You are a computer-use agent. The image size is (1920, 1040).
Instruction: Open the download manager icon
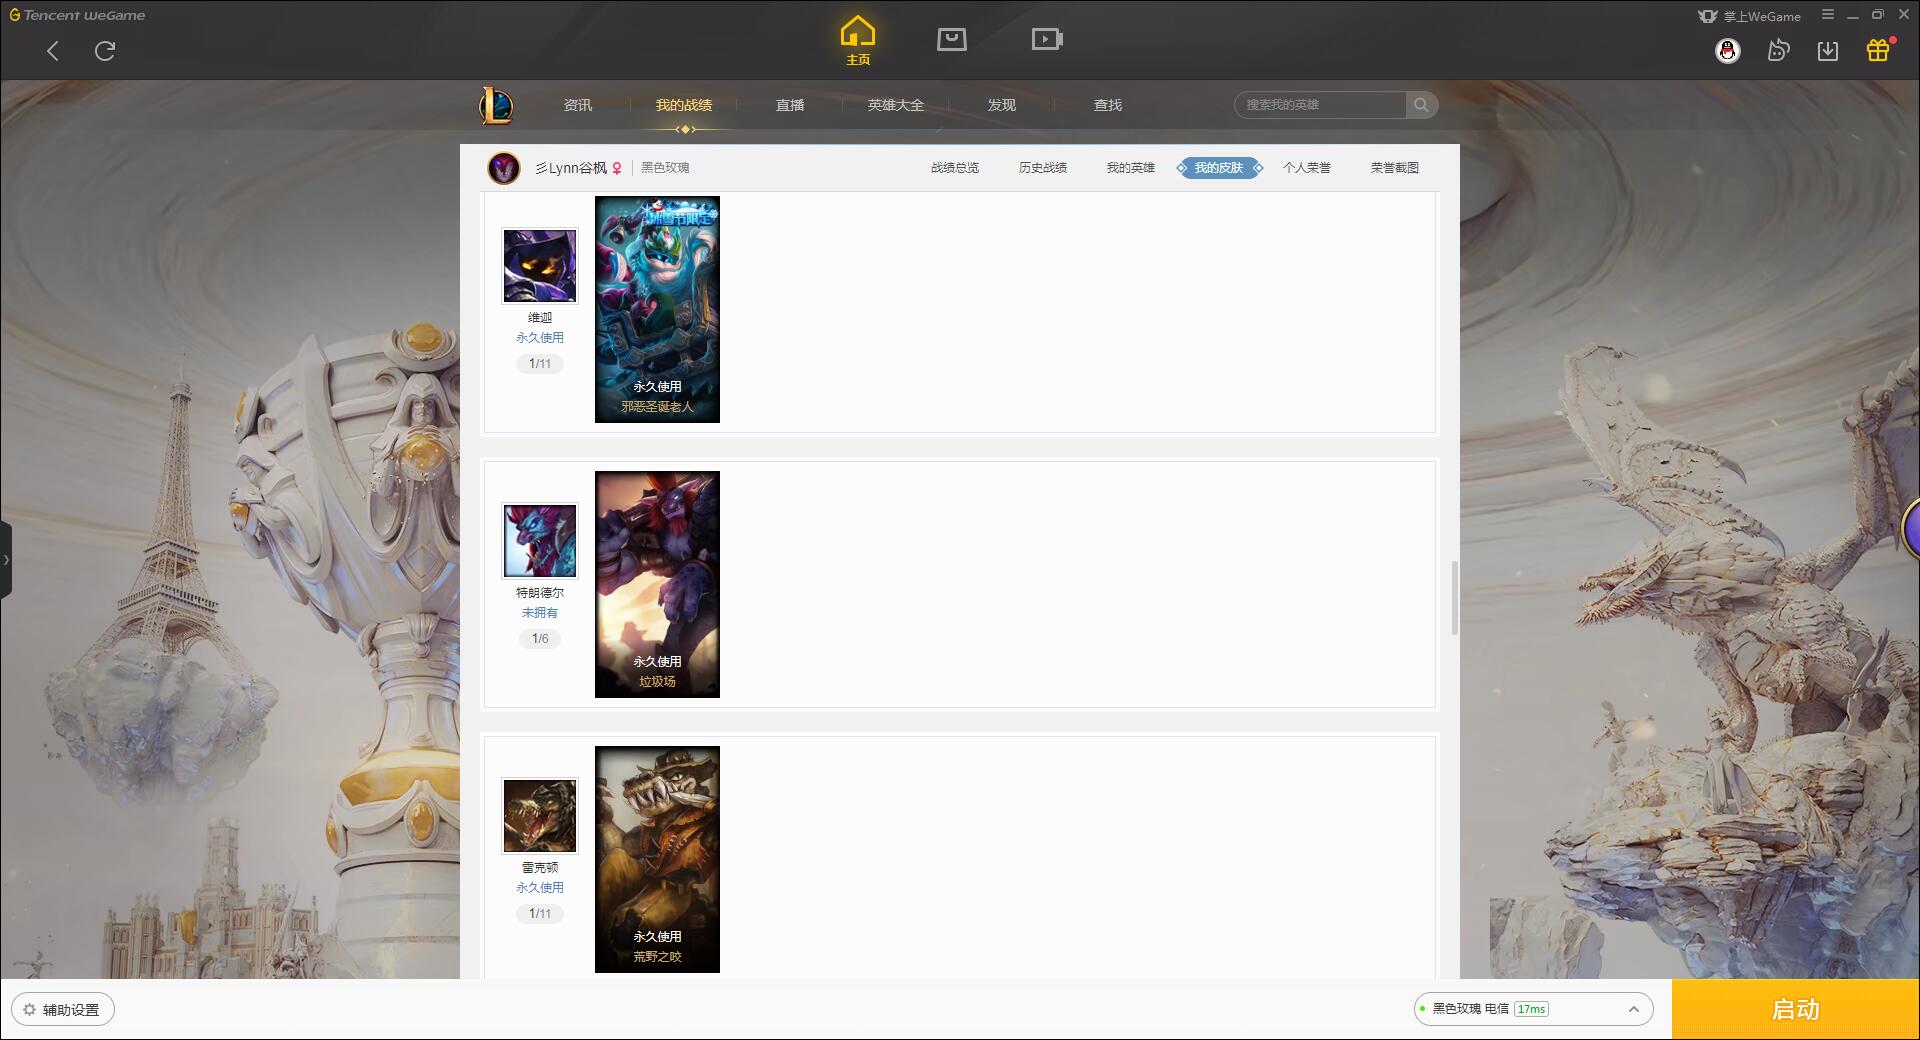click(x=1828, y=50)
